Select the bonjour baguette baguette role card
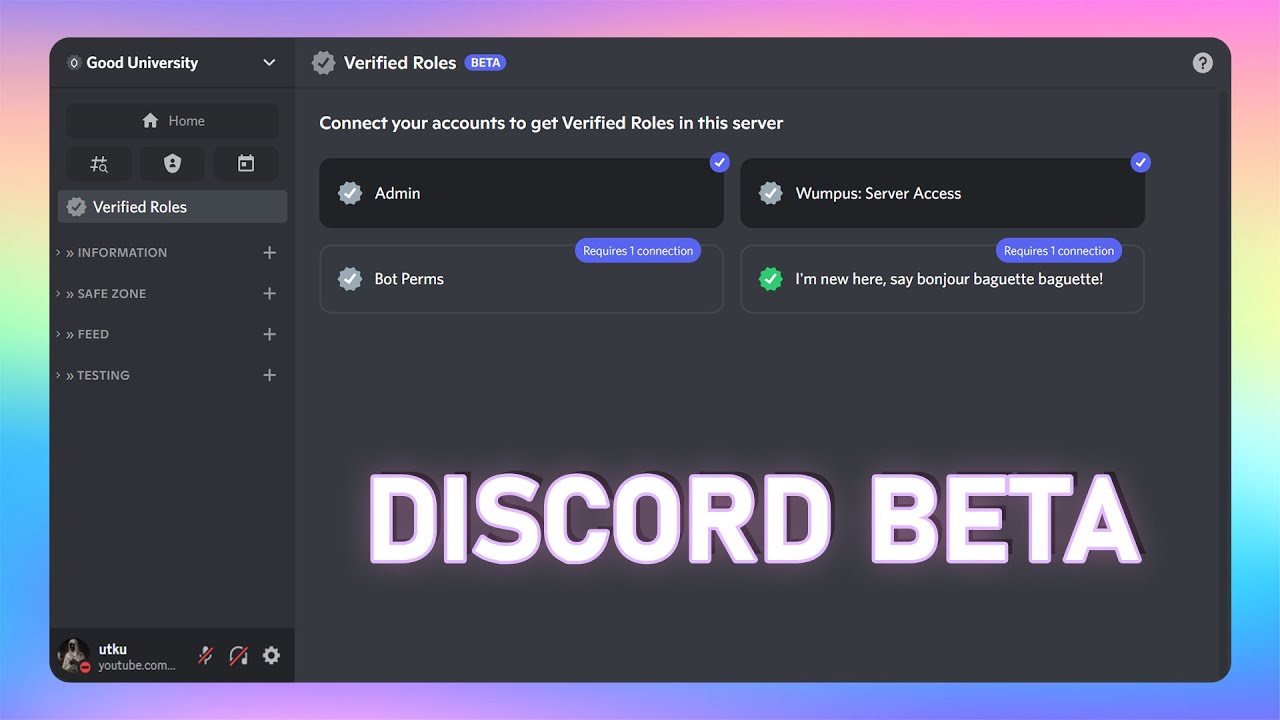The width and height of the screenshot is (1280, 720). coord(942,279)
